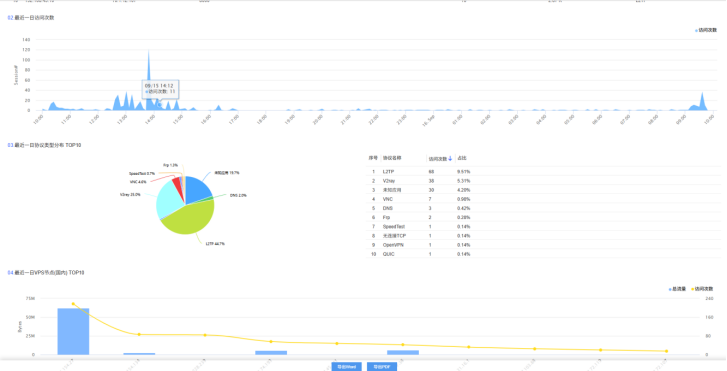Click the SpeedTest label on pie chart
The width and height of the screenshot is (727, 371).
tap(142, 173)
